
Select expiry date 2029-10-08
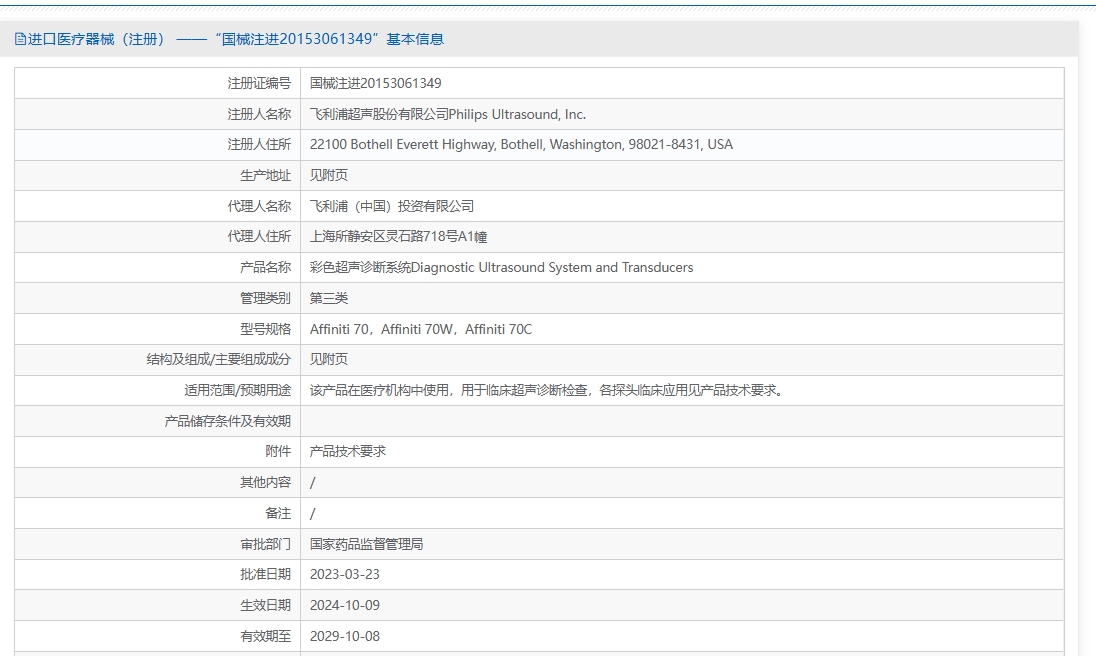click(345, 636)
